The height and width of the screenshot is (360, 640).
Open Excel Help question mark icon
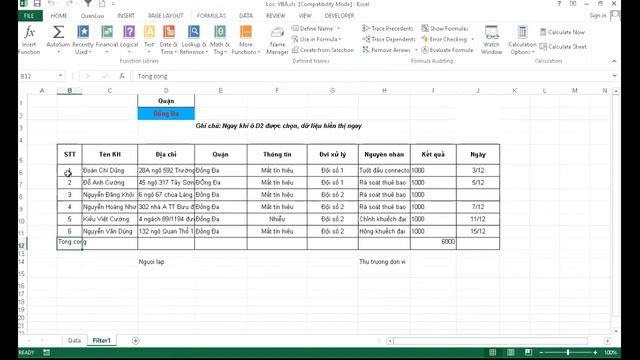click(559, 4)
